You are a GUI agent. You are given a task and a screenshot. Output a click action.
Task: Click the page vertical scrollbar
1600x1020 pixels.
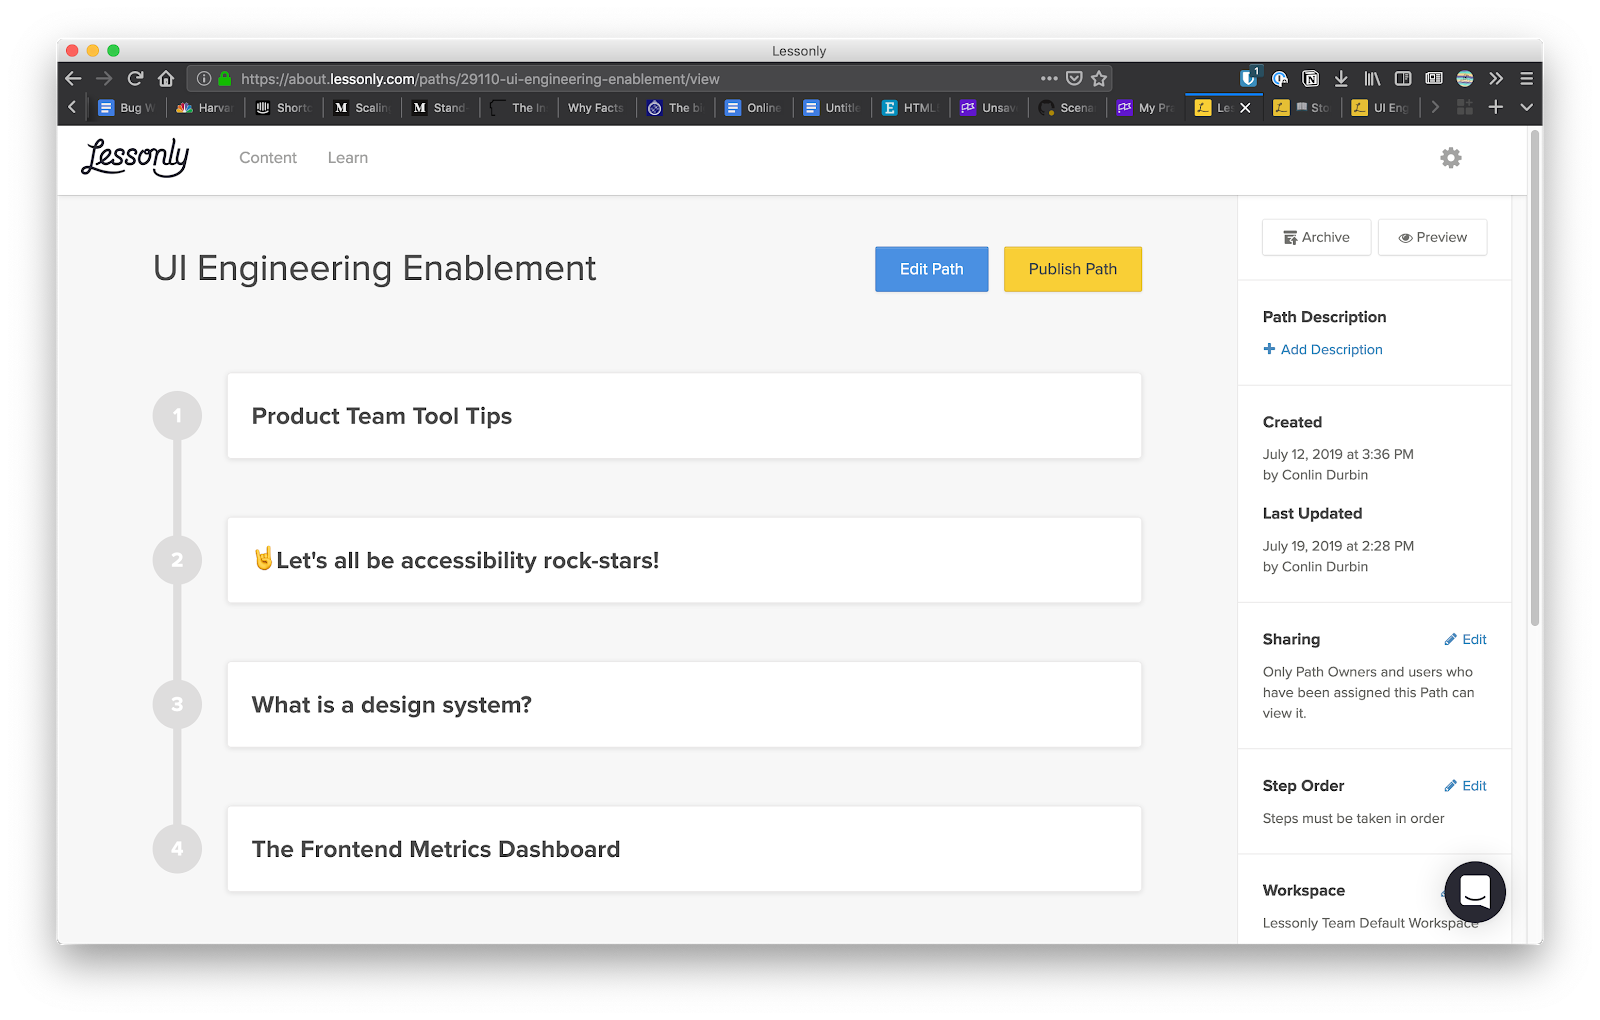pos(1535,380)
